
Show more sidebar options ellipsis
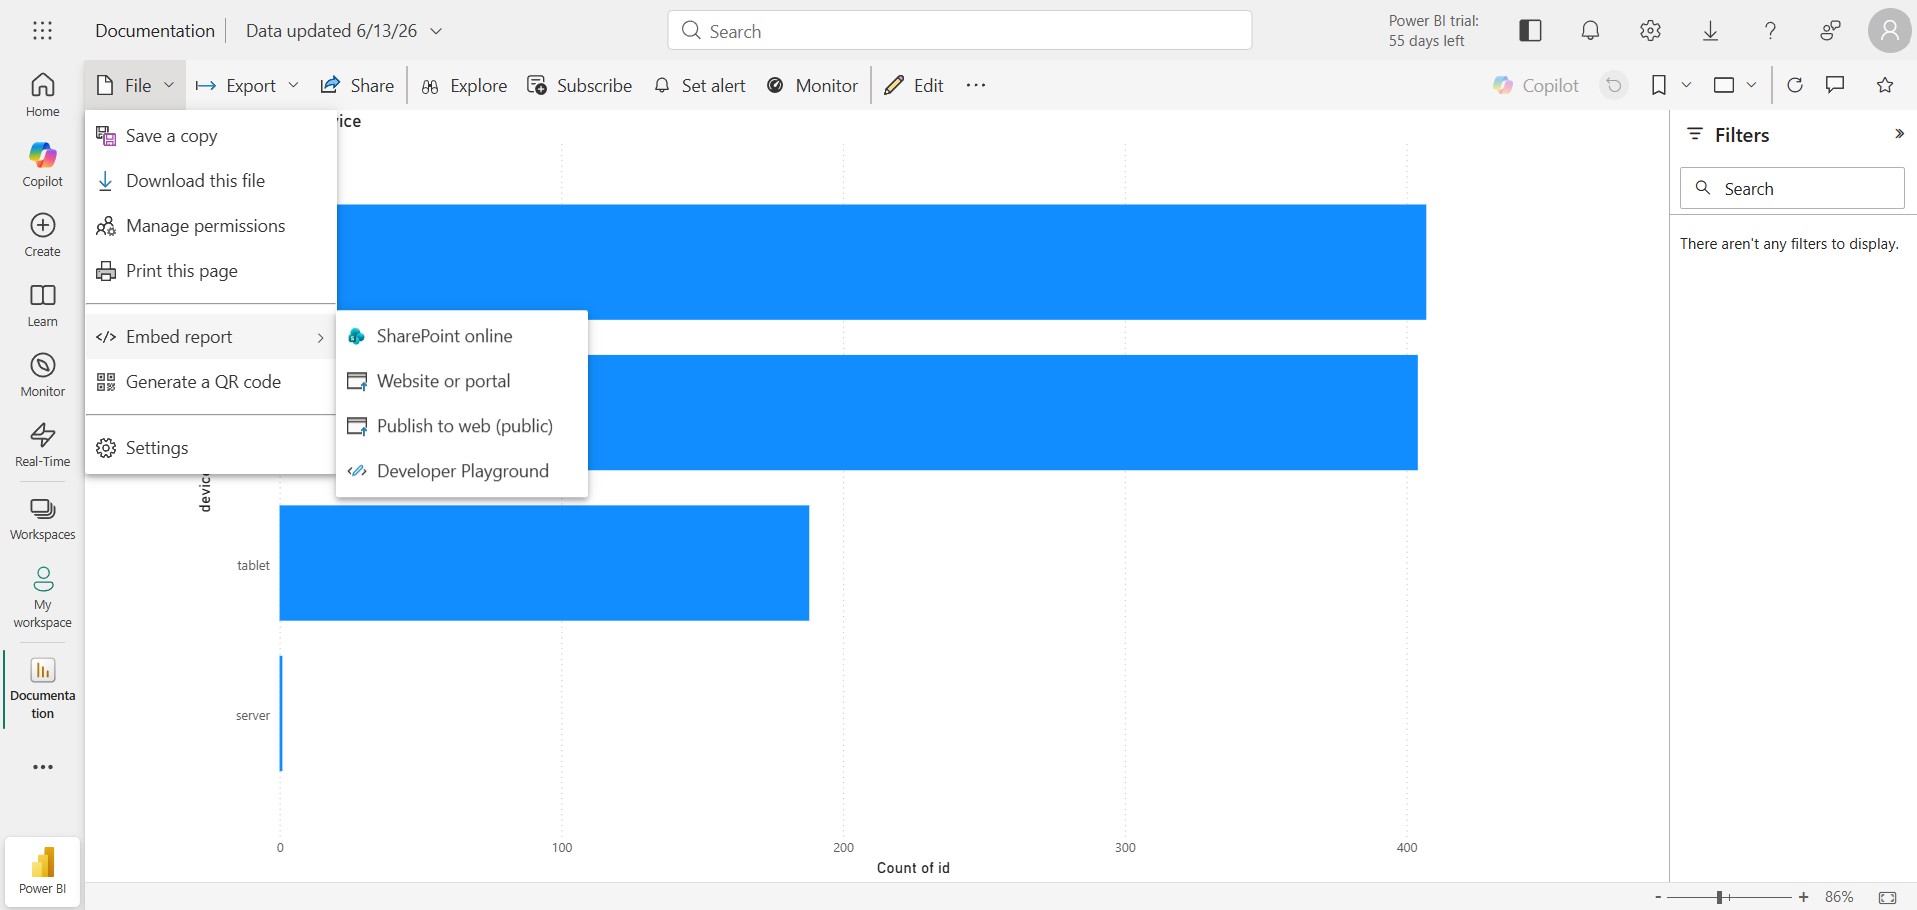[42, 767]
